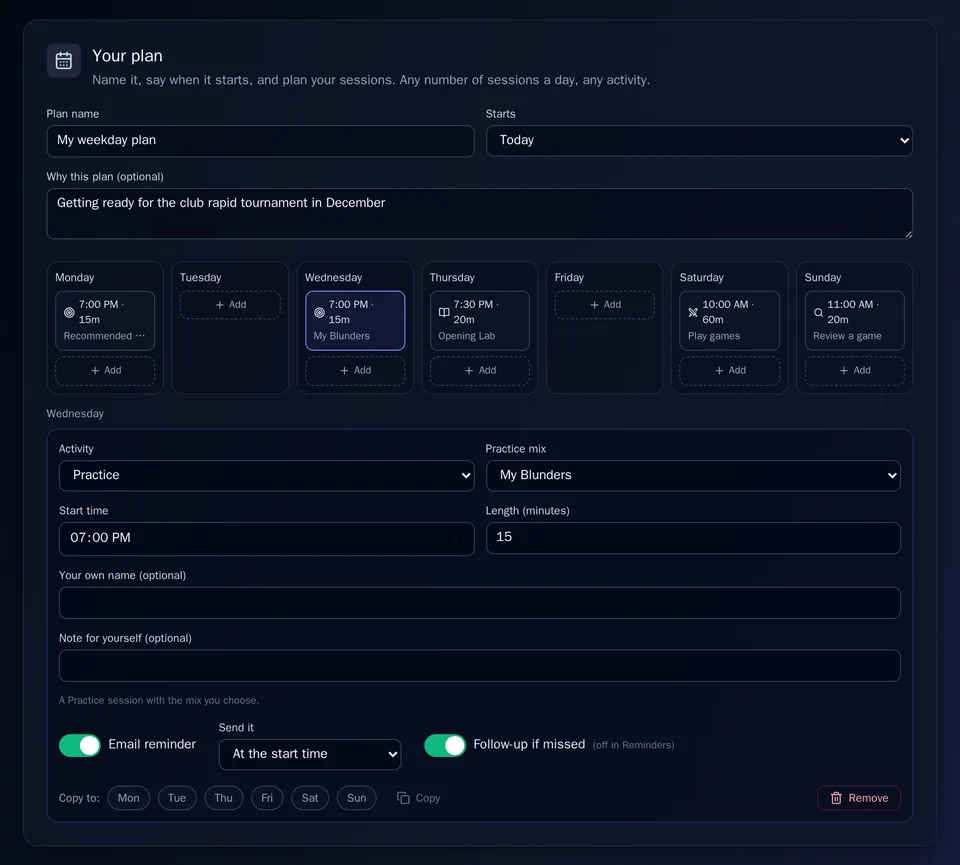Click the Length (minutes) field
The height and width of the screenshot is (865, 960).
(693, 537)
